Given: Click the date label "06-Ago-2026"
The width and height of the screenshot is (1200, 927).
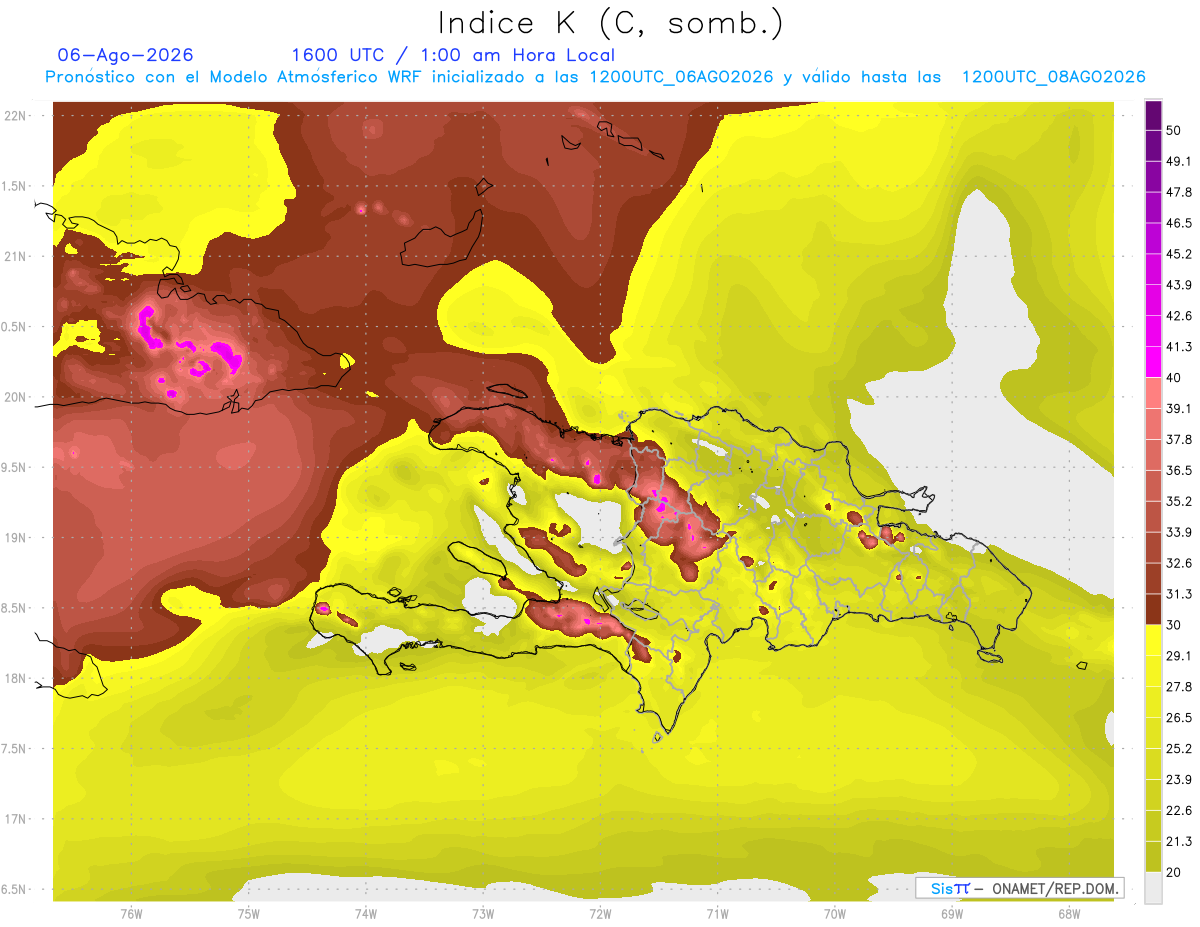Looking at the screenshot, I should (125, 55).
